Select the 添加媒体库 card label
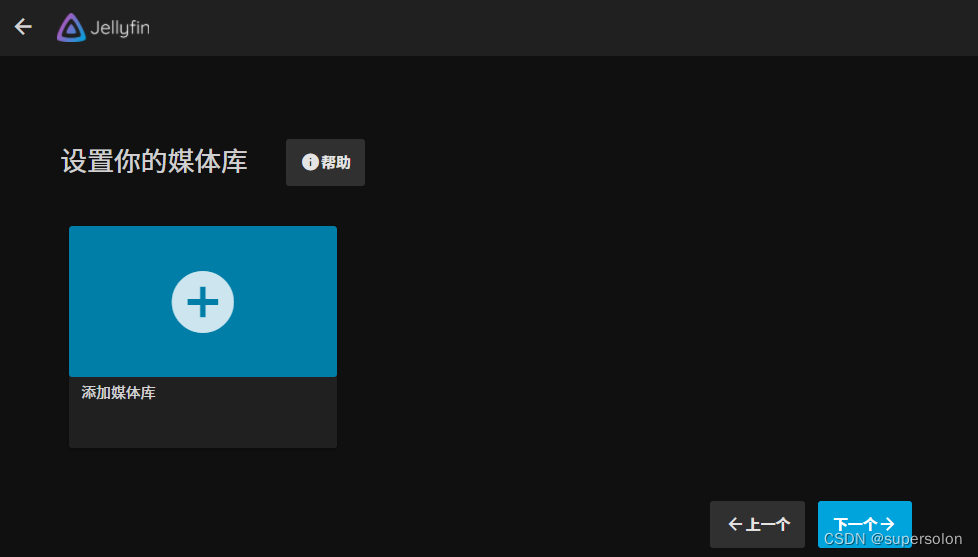Viewport: 978px width, 557px height. pyautogui.click(x=119, y=392)
